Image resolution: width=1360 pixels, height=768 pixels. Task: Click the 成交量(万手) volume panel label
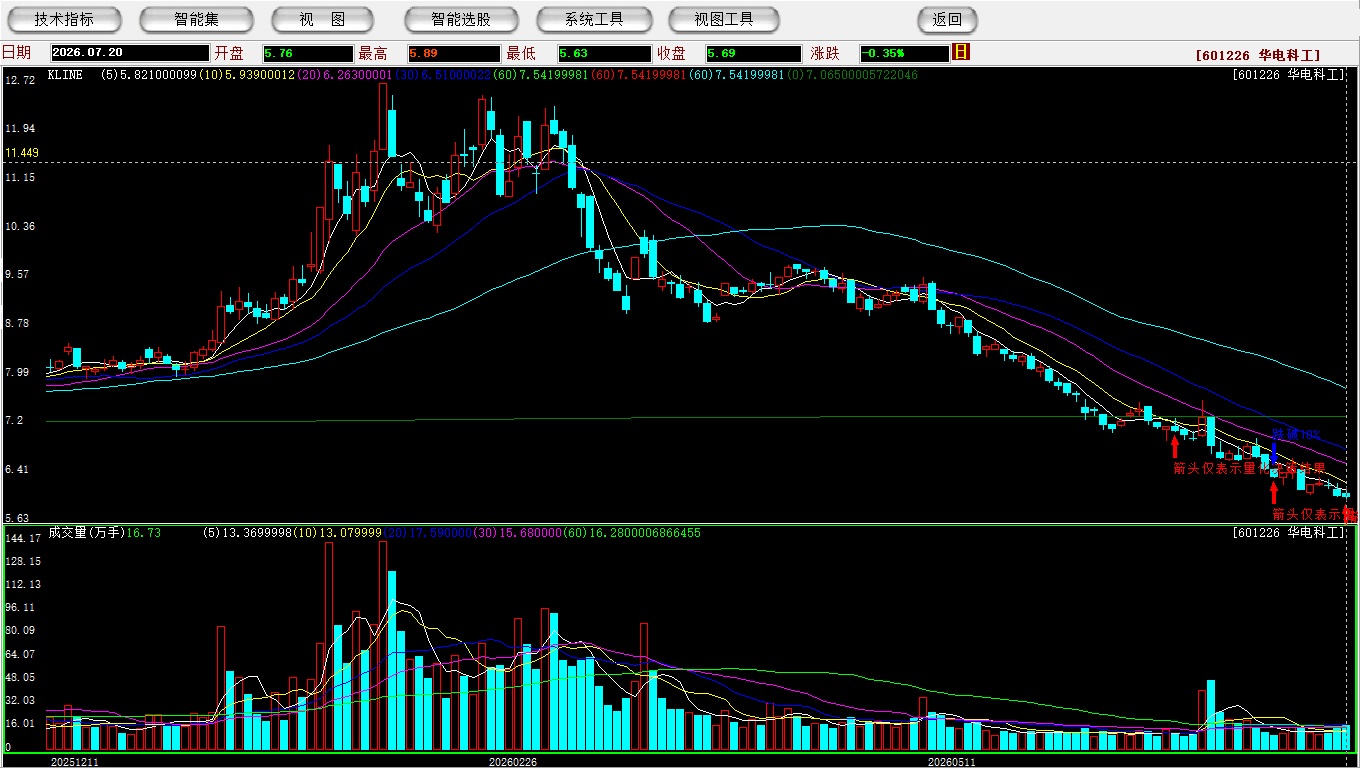click(x=86, y=533)
